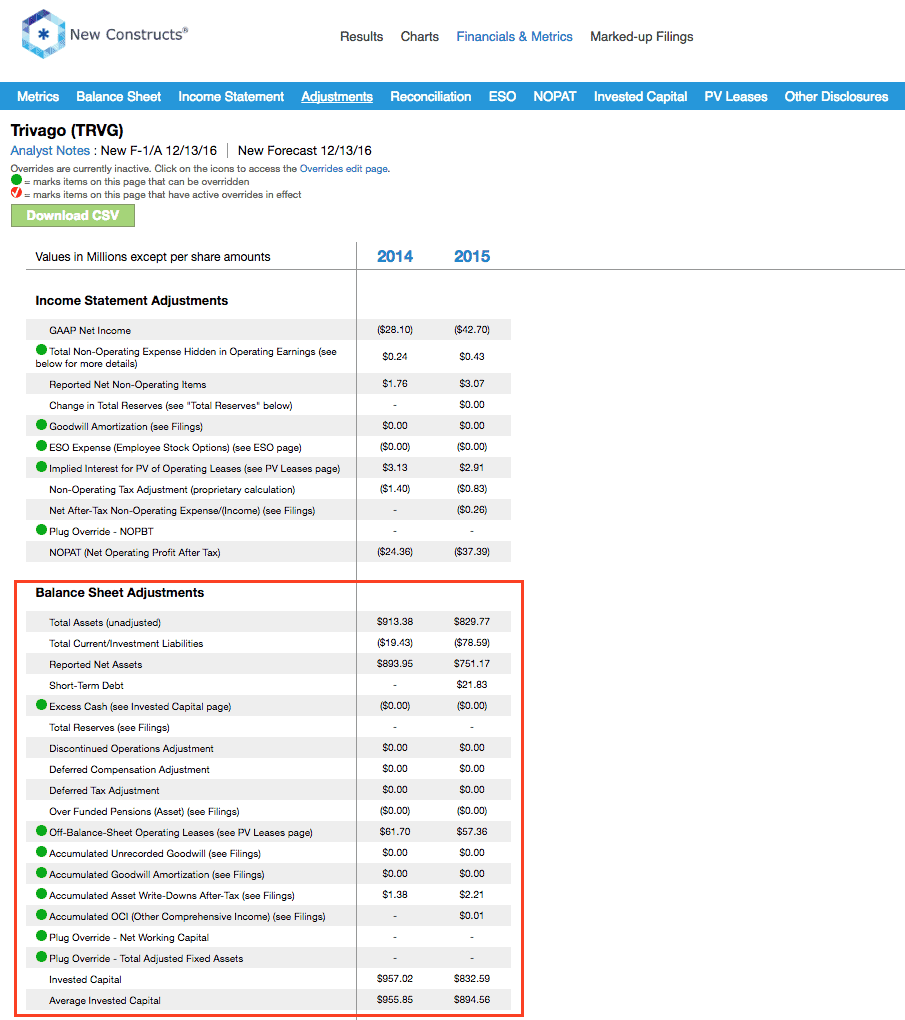Click the Reported Net Assets 2015 value $751.17
The width and height of the screenshot is (905, 1020).
coord(472,664)
